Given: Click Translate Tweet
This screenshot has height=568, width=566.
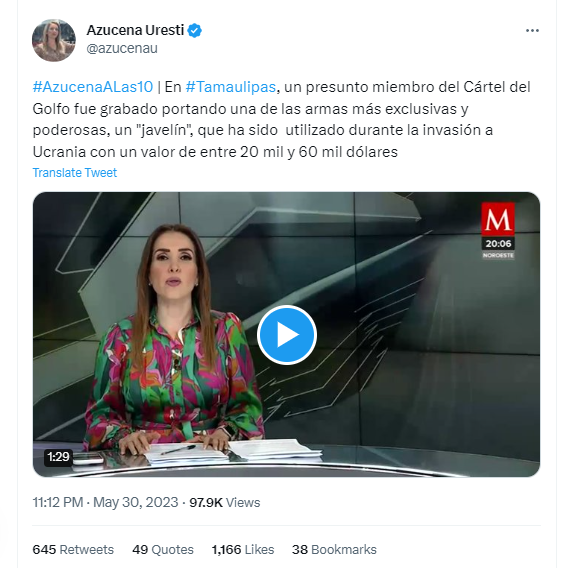Looking at the screenshot, I should pyautogui.click(x=75, y=173).
